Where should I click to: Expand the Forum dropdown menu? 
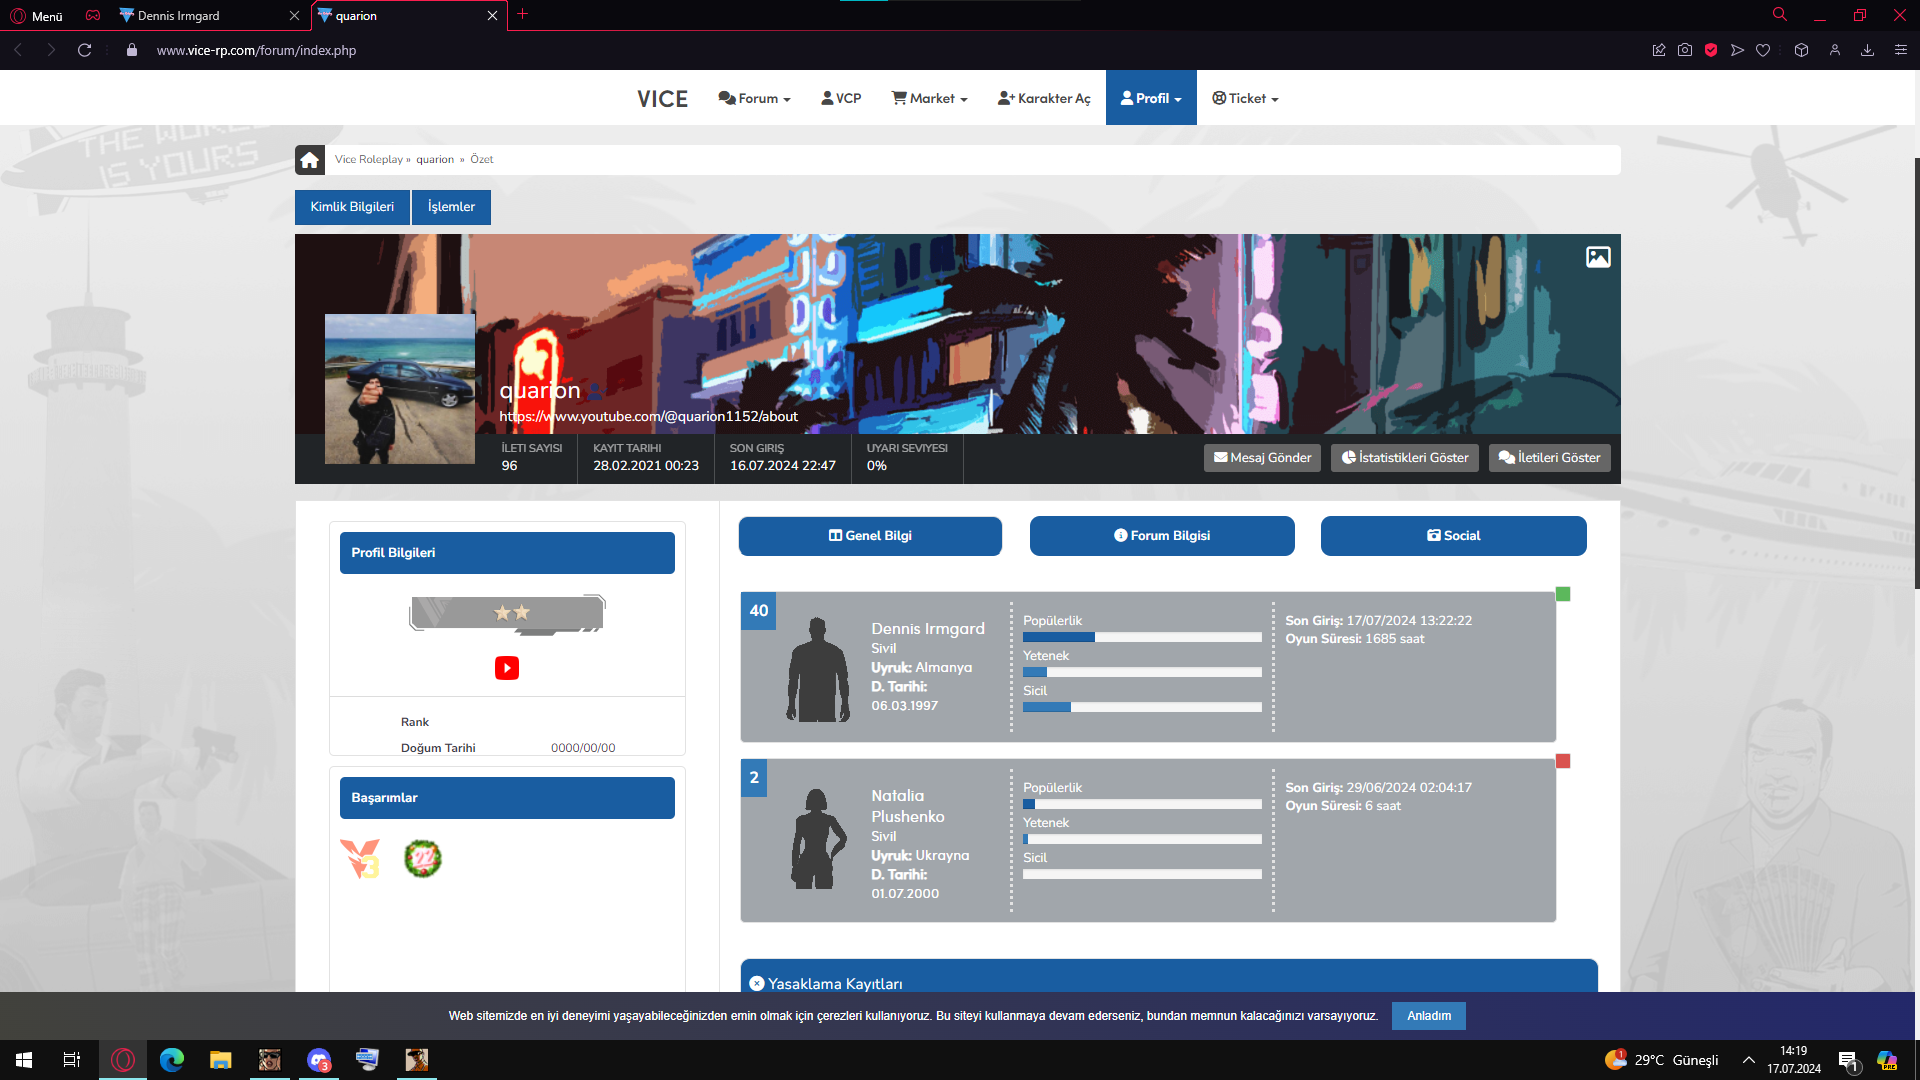pyautogui.click(x=755, y=98)
